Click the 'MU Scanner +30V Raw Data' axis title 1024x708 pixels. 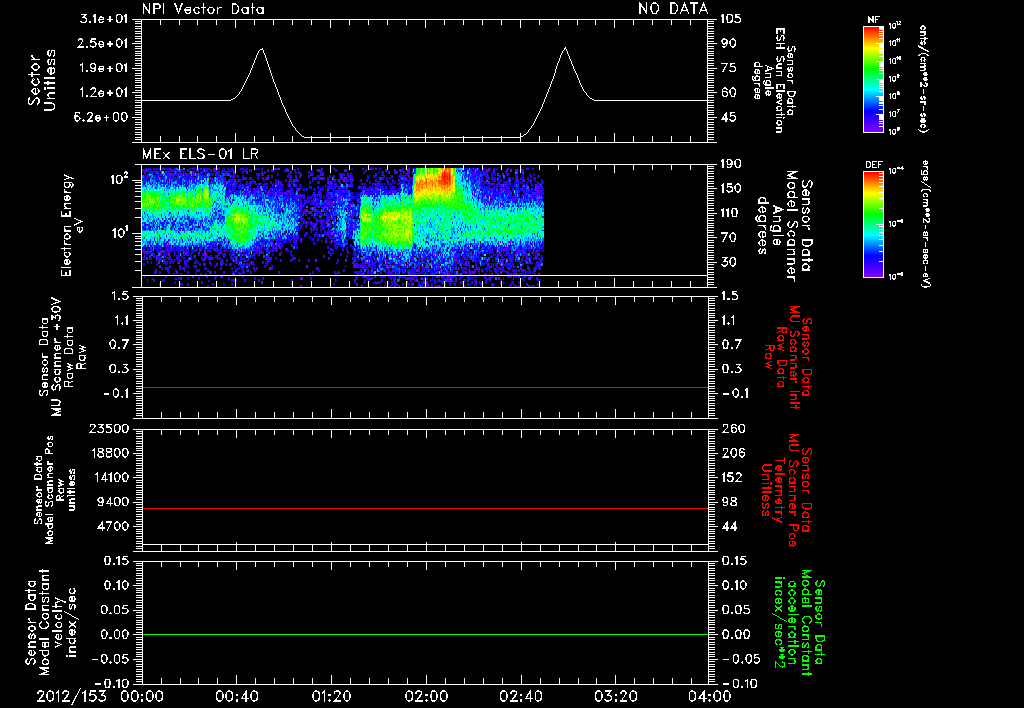(x=62, y=357)
